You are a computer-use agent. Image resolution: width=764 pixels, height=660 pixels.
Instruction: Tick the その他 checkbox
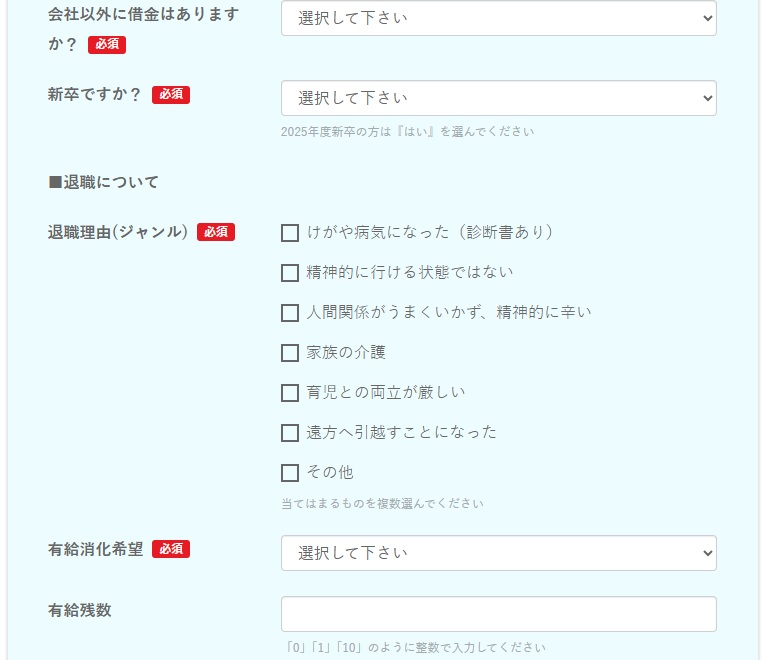click(290, 473)
